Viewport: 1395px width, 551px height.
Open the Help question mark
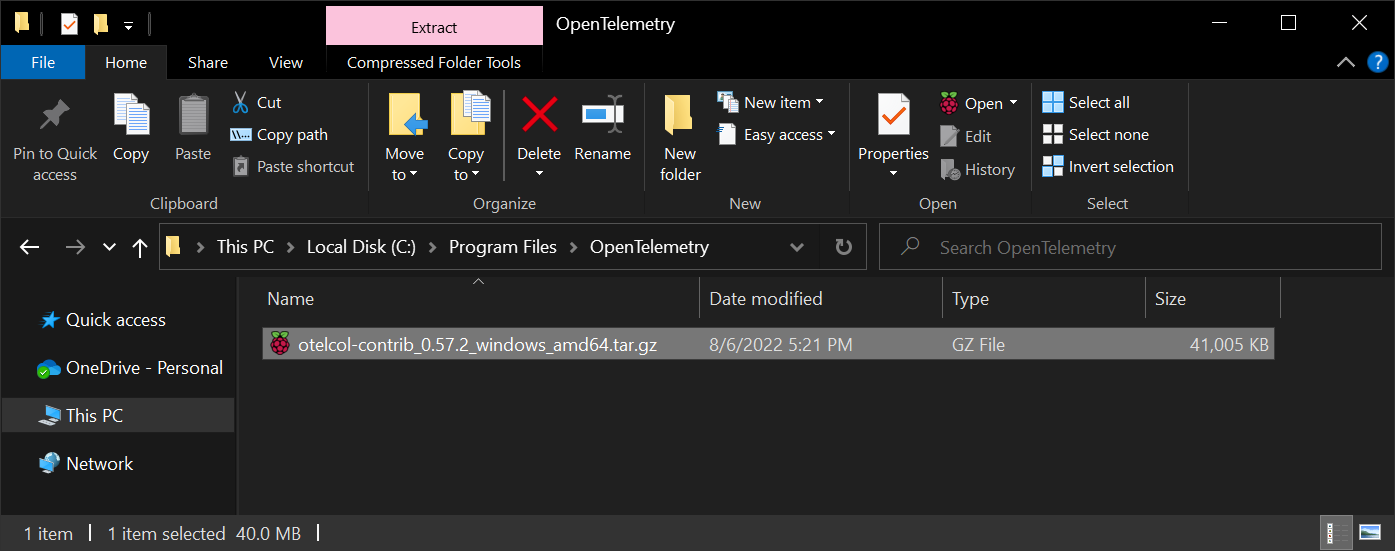tap(1376, 62)
